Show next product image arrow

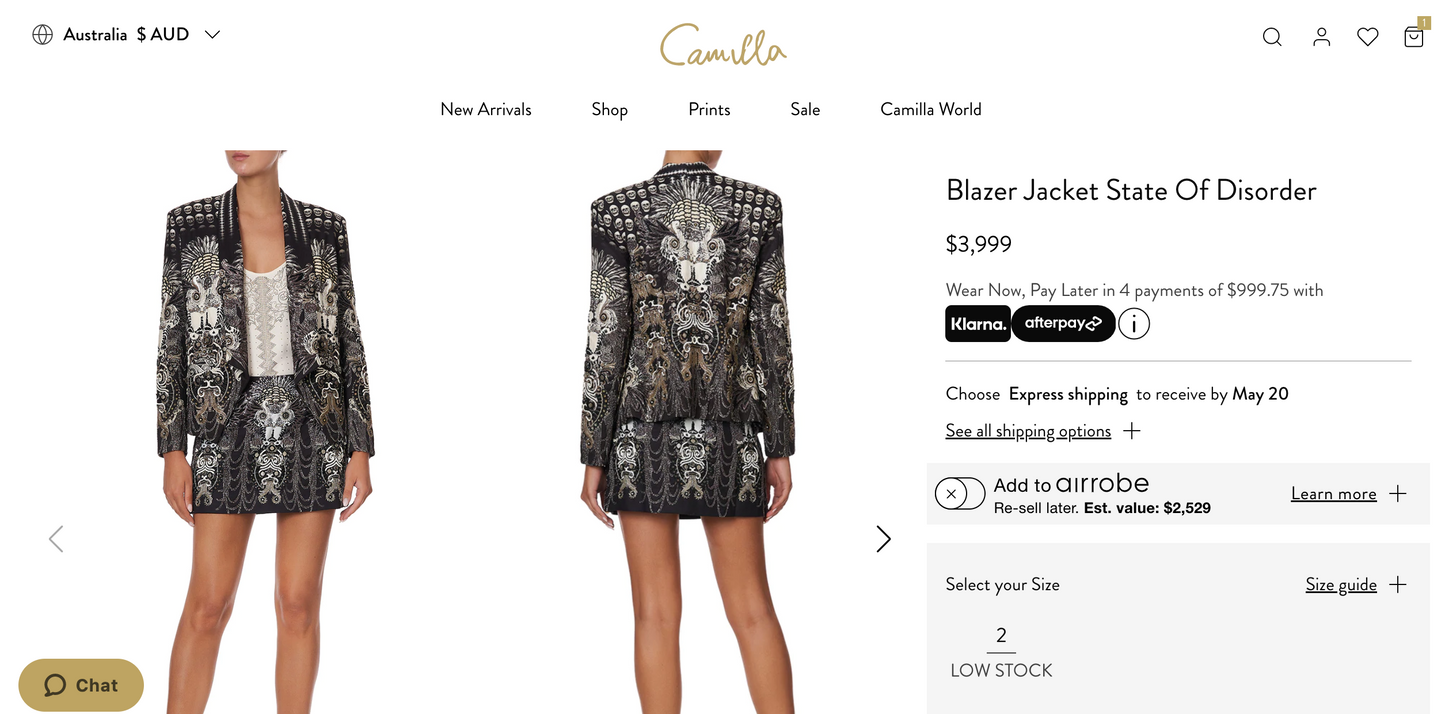pos(883,539)
